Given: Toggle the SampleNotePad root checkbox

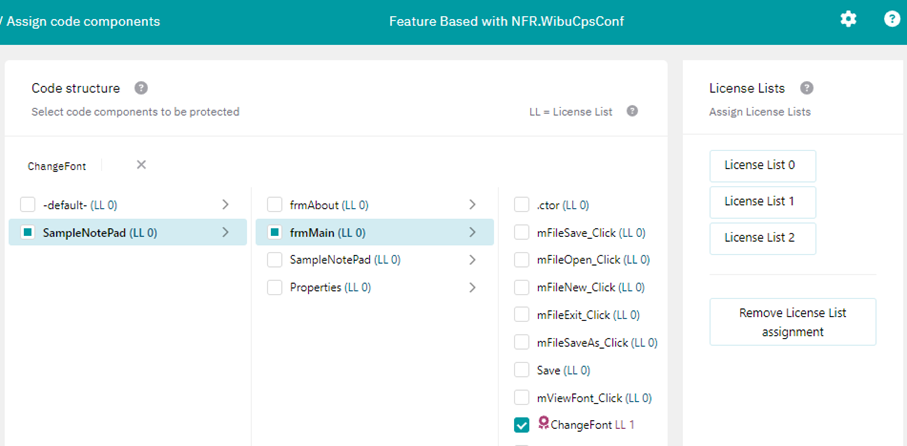Looking at the screenshot, I should pyautogui.click(x=28, y=233).
